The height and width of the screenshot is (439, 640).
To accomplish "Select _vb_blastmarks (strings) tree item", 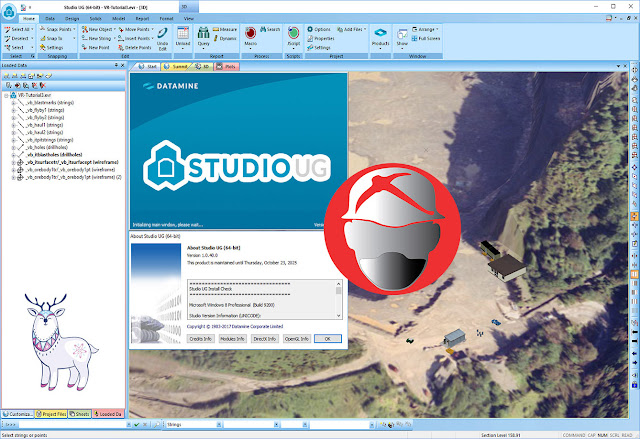I will [x=50, y=102].
